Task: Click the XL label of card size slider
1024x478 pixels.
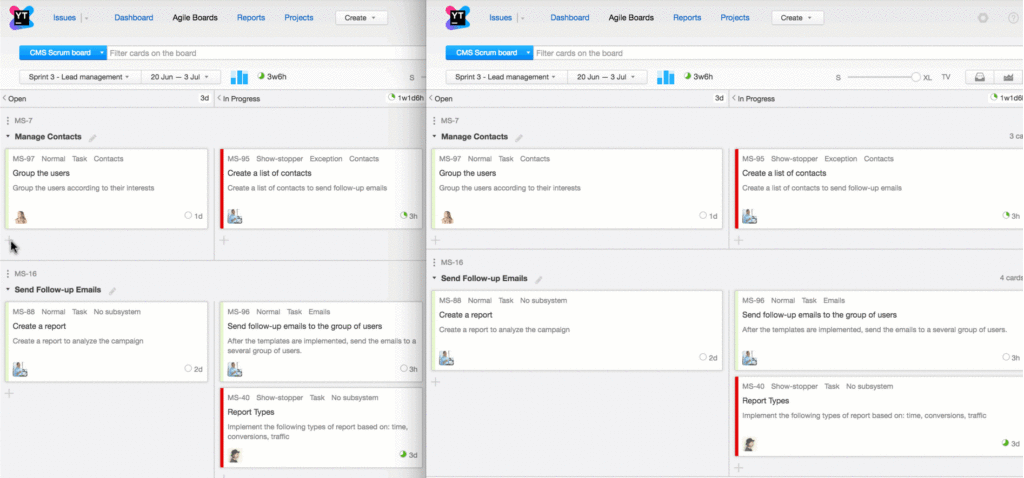Action: (x=927, y=77)
